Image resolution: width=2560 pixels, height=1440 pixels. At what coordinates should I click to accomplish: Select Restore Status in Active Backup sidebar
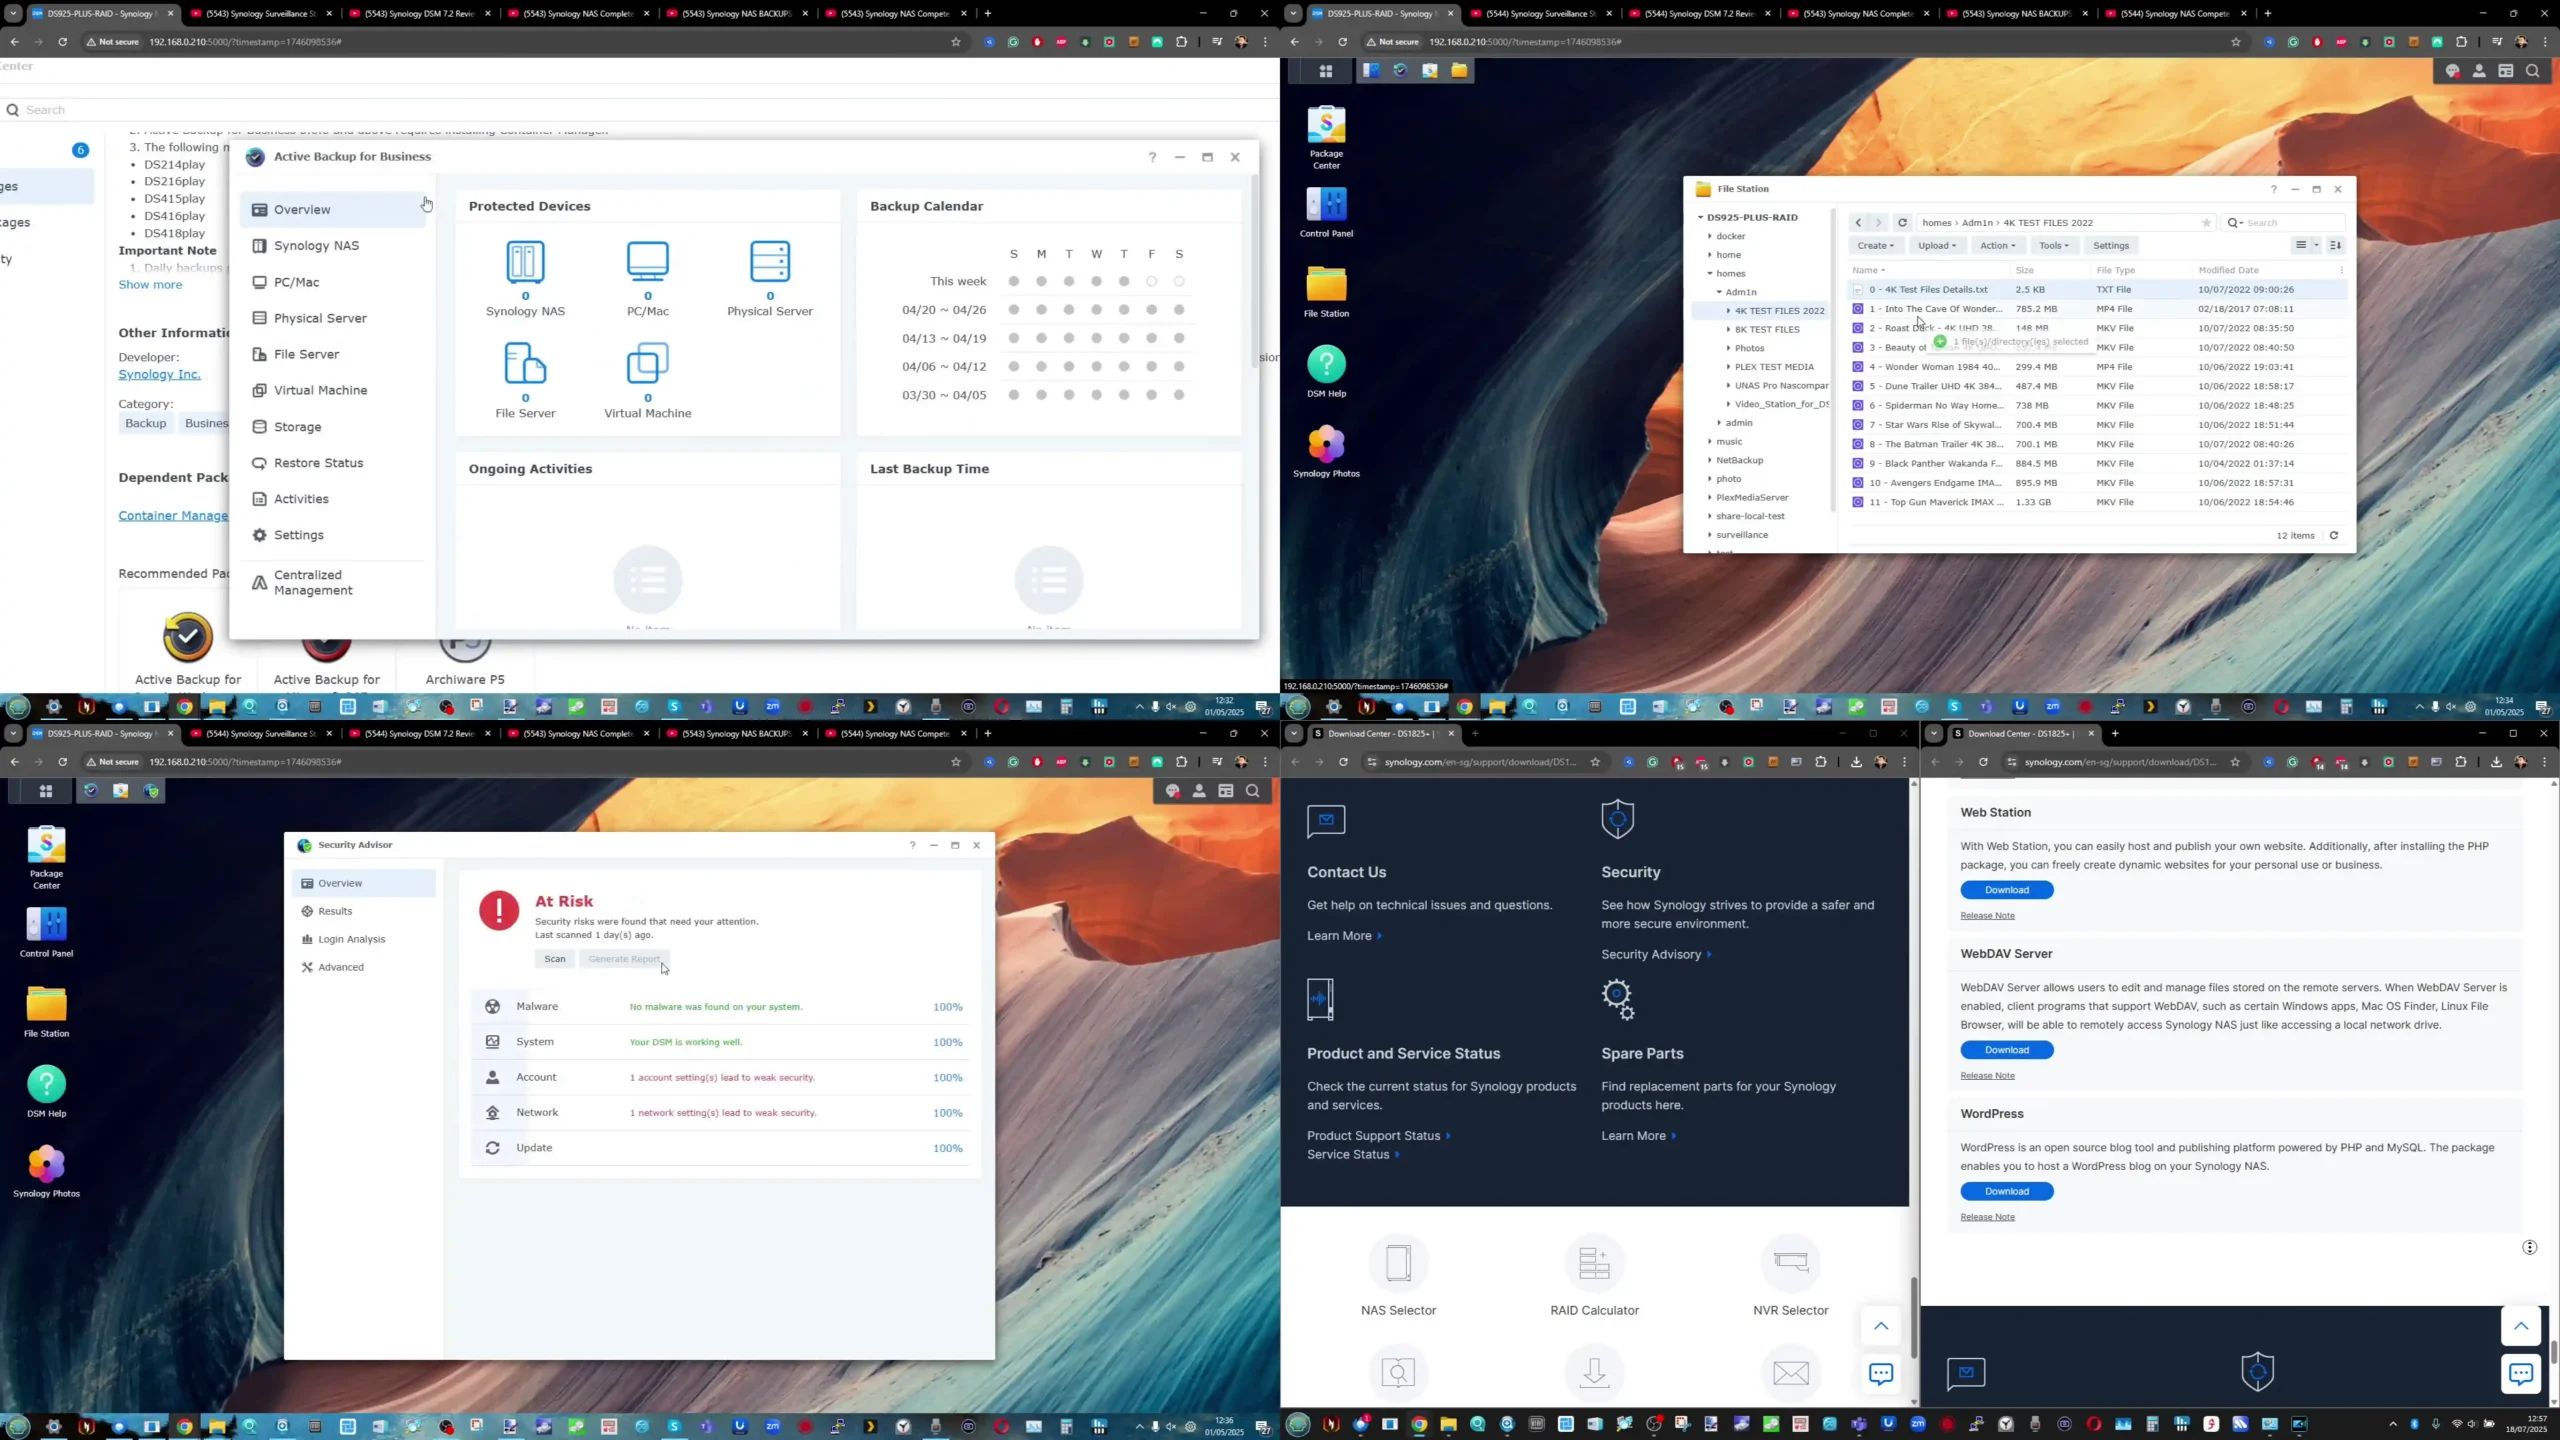(x=333, y=463)
